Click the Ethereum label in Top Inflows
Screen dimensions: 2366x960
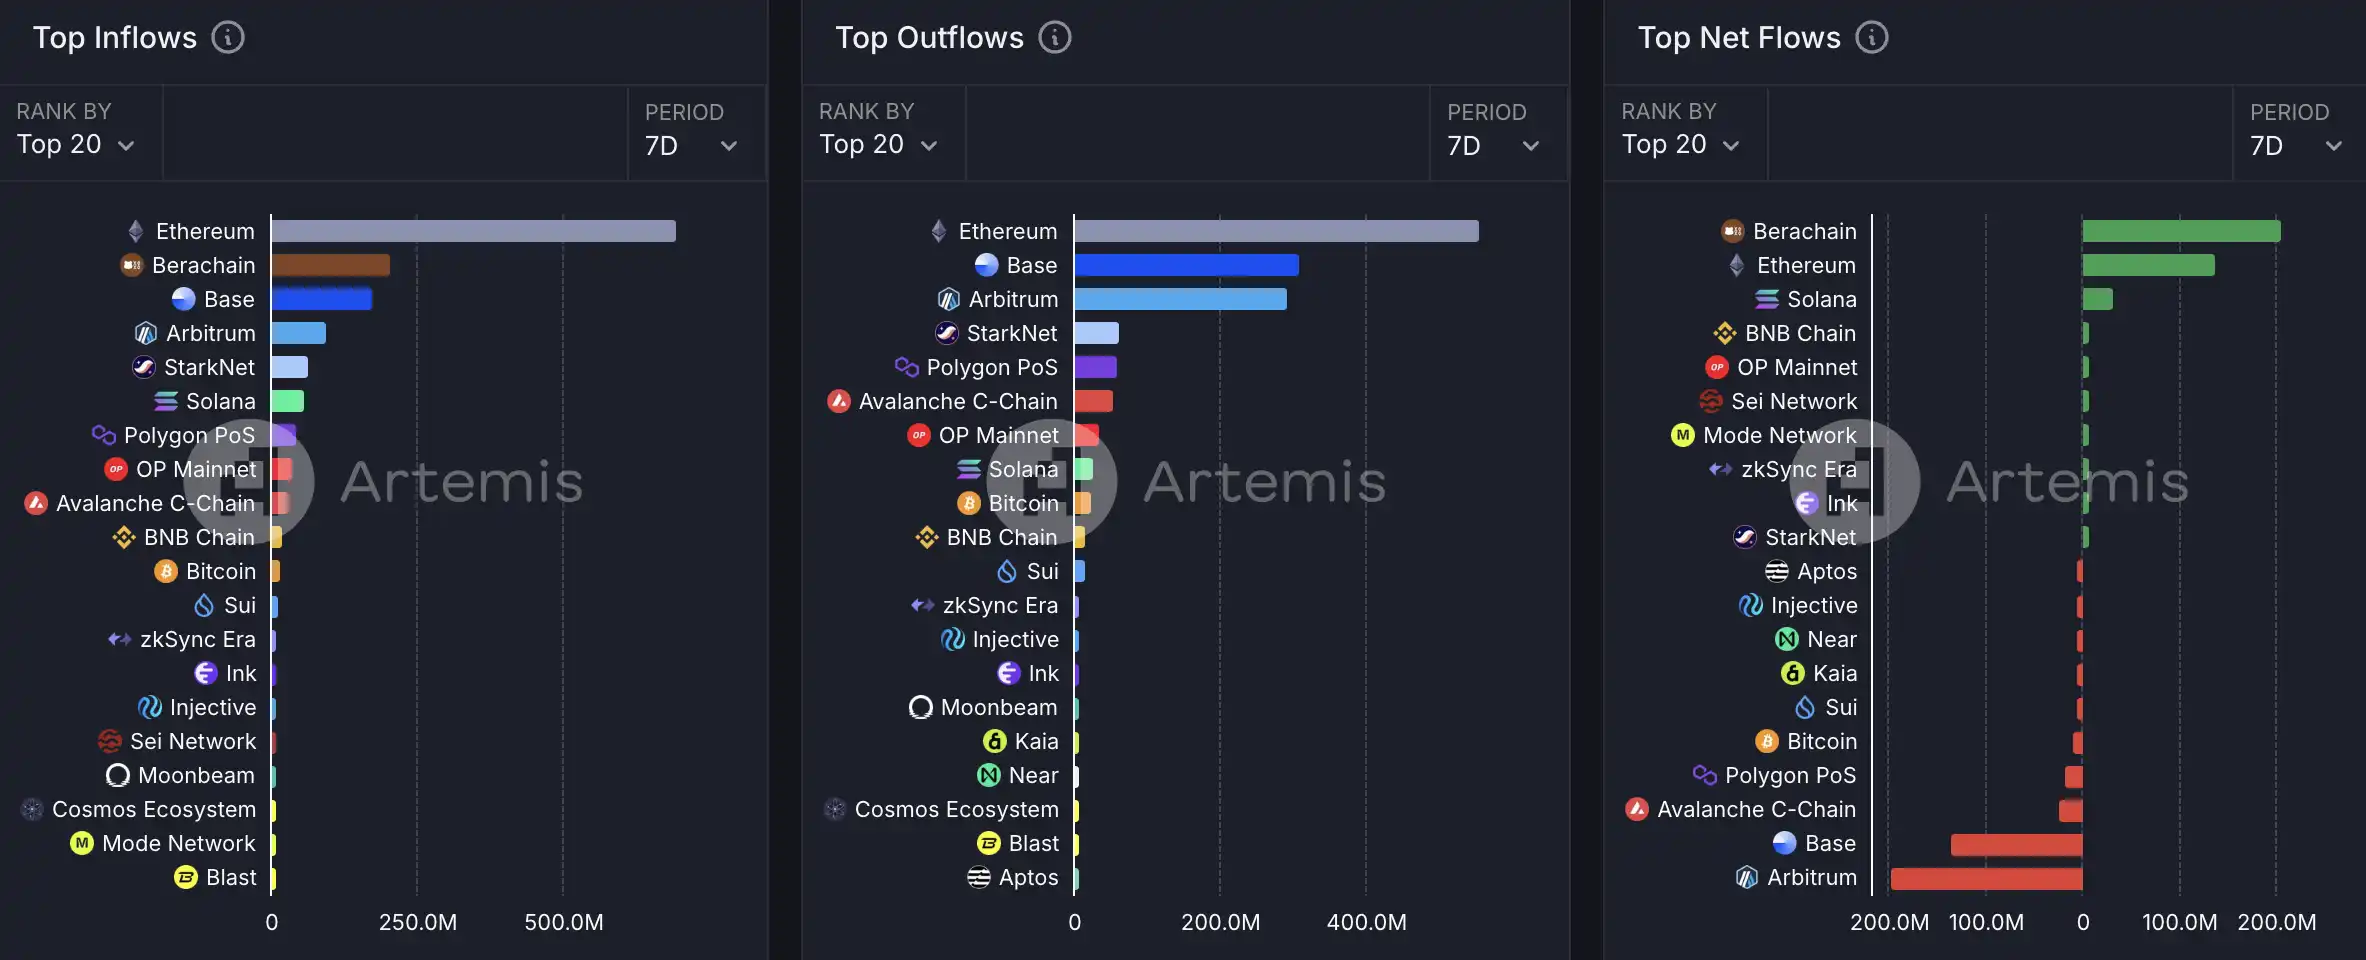click(205, 231)
